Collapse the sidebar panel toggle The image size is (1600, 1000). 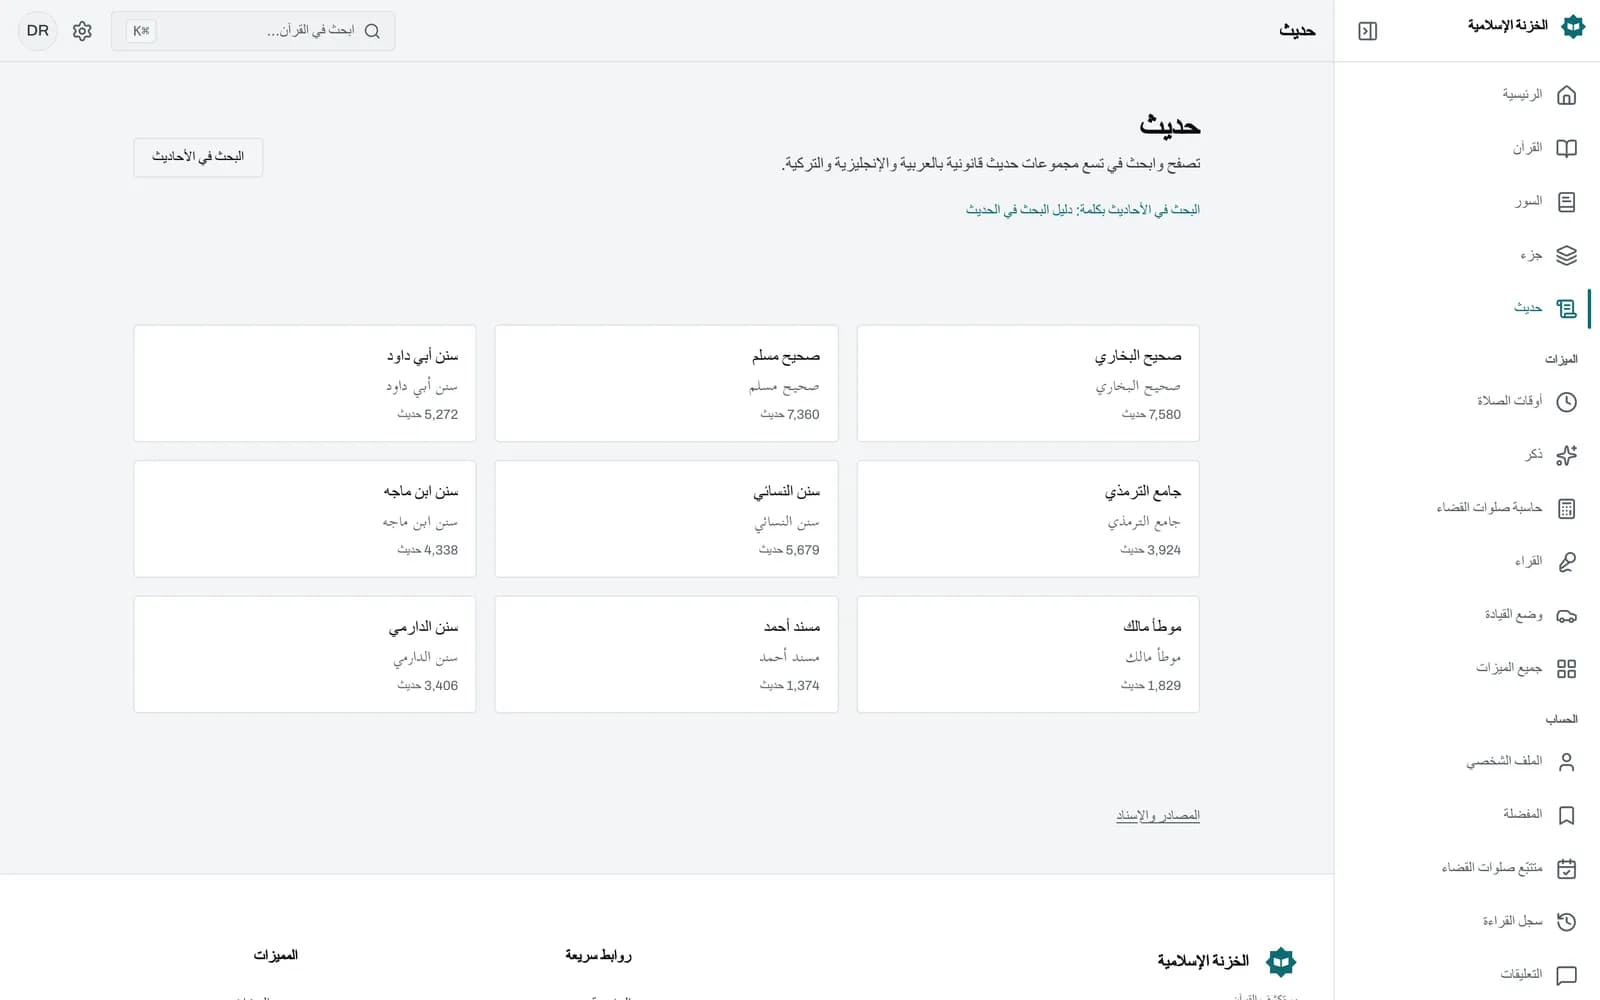pos(1368,31)
